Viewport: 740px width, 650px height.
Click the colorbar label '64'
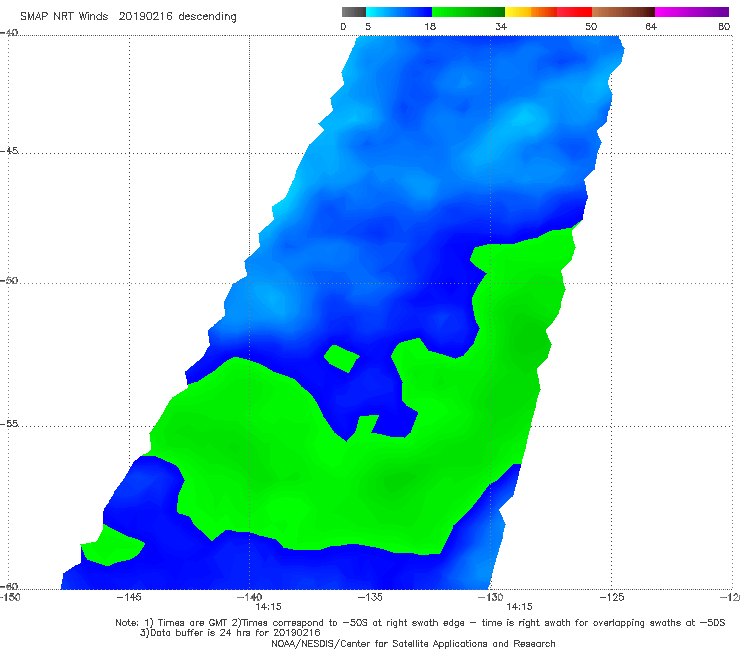[x=651, y=26]
